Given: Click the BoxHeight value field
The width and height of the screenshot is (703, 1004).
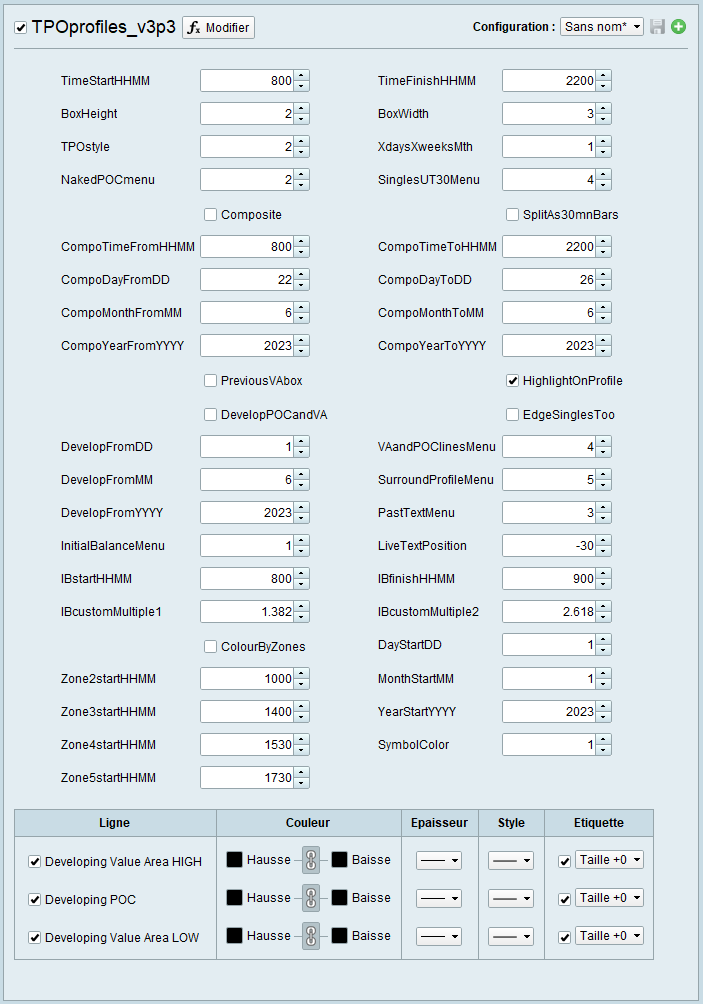Looking at the screenshot, I should [247, 114].
